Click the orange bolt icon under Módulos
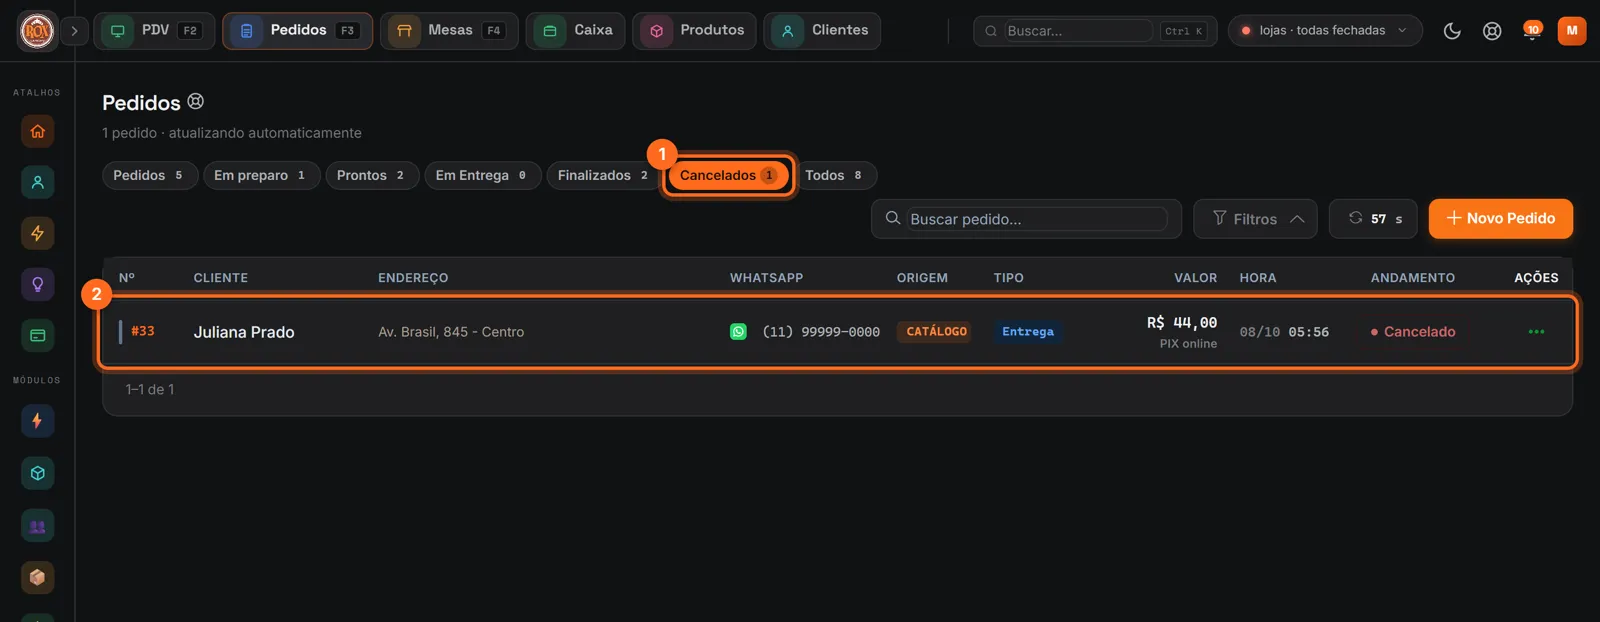 pos(38,421)
